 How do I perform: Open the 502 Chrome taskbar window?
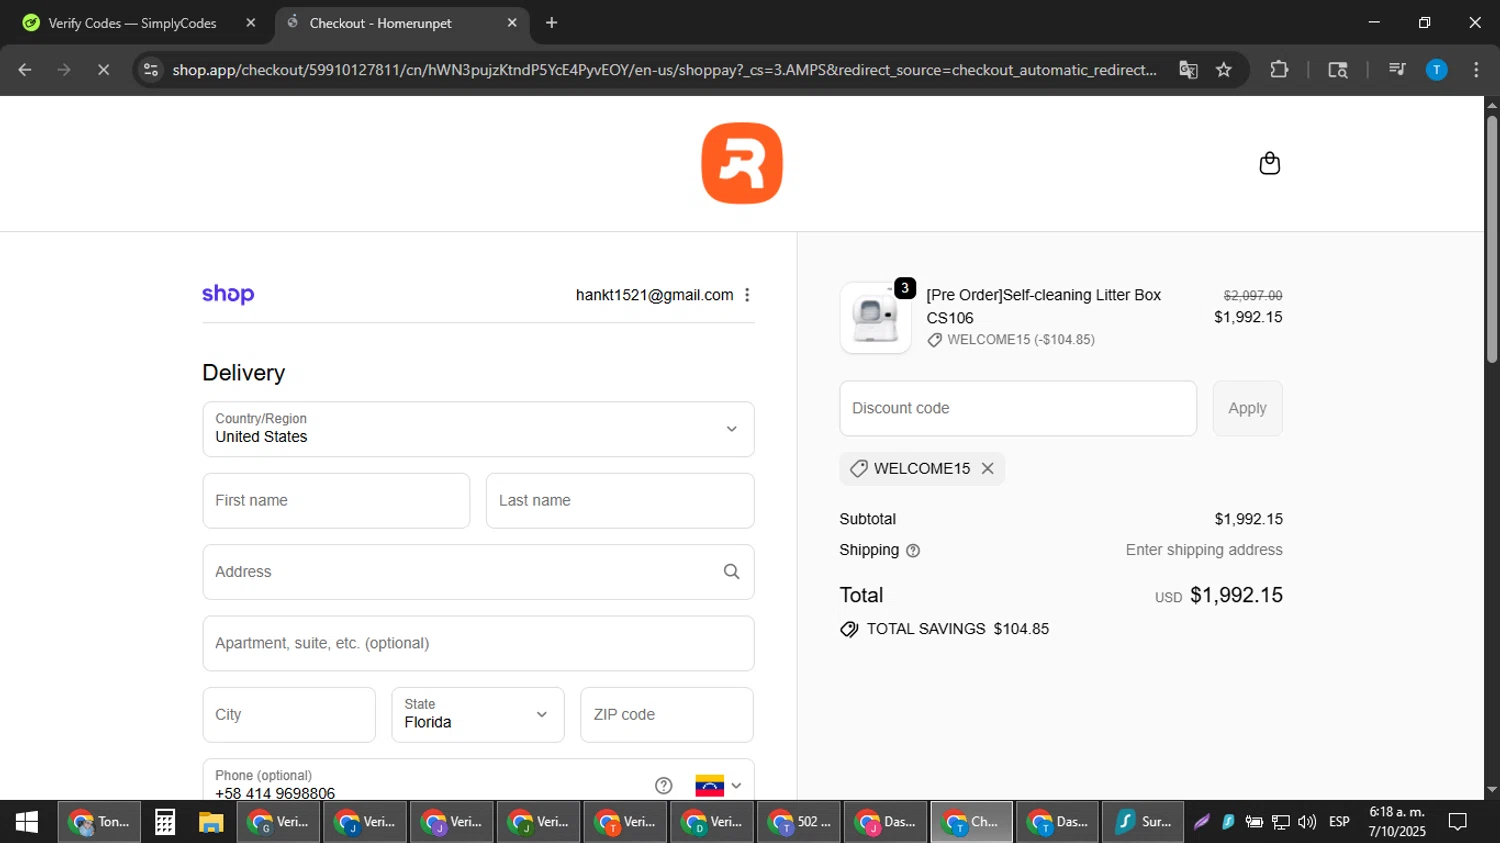point(798,822)
